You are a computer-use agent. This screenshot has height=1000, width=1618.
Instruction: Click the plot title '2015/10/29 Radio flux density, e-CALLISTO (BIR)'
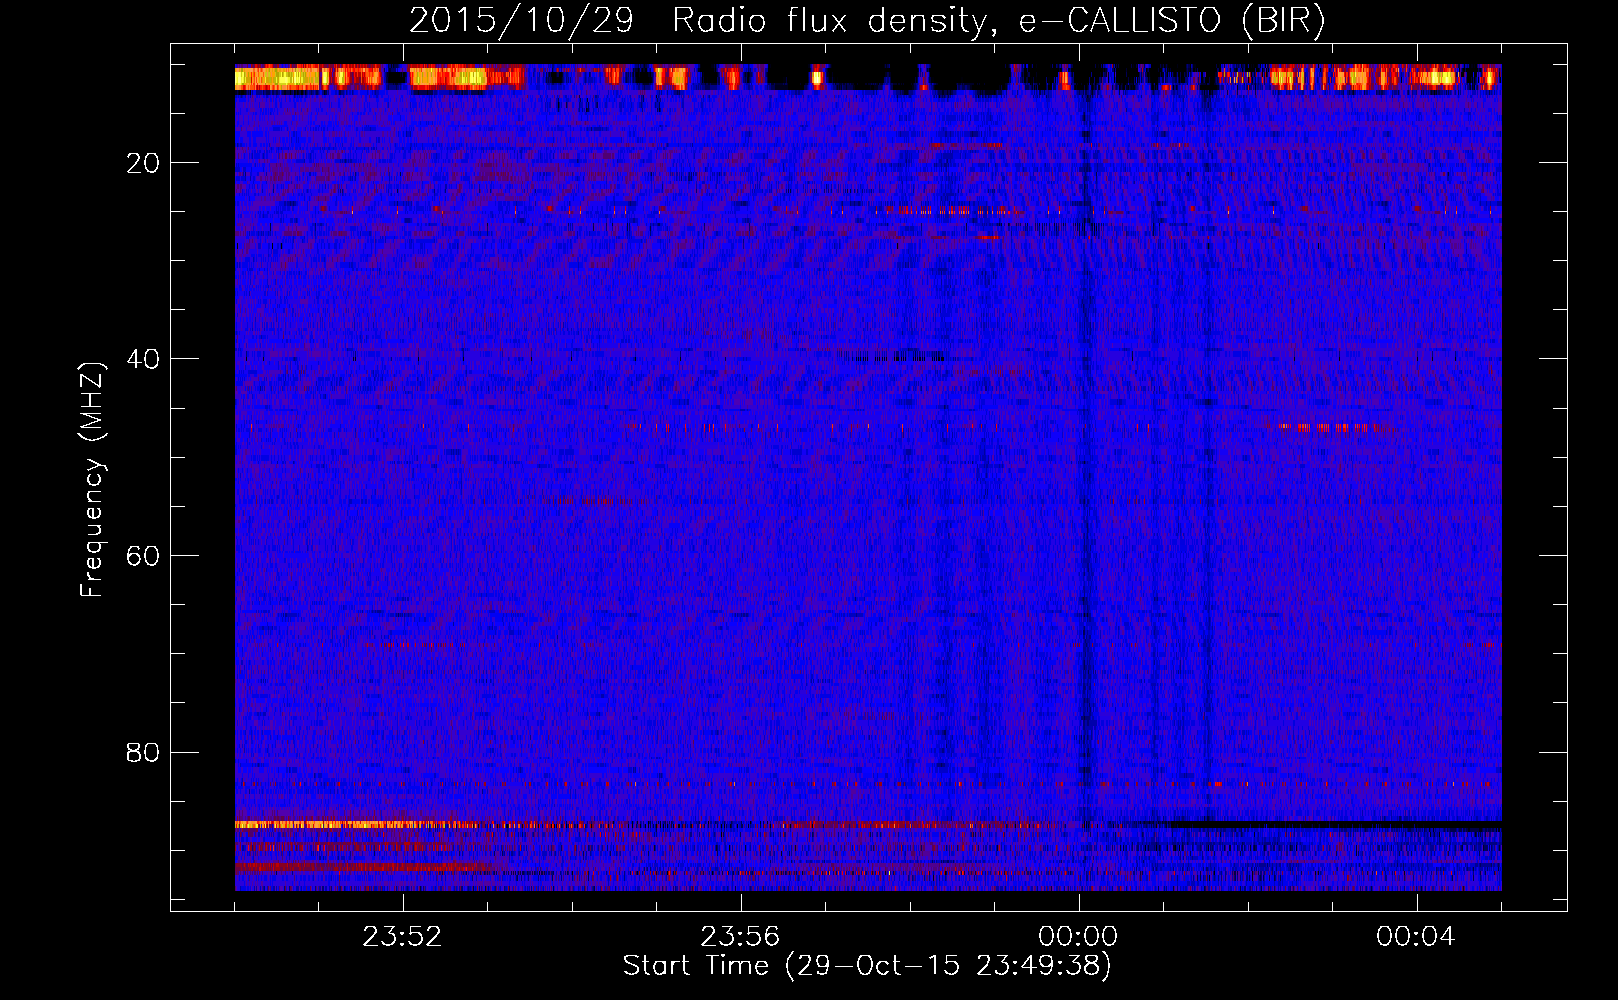tap(867, 21)
